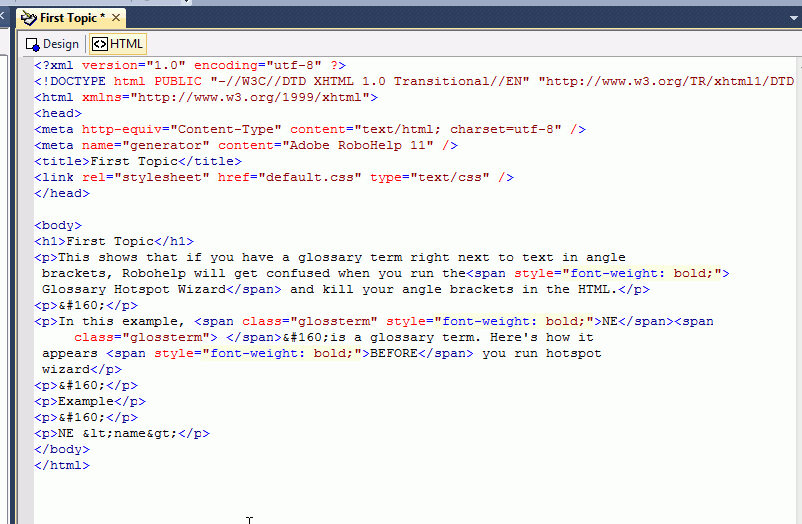Screen dimensions: 802x524
Task: Click the 'This shows that if you have' line
Action: [x=330, y=257]
